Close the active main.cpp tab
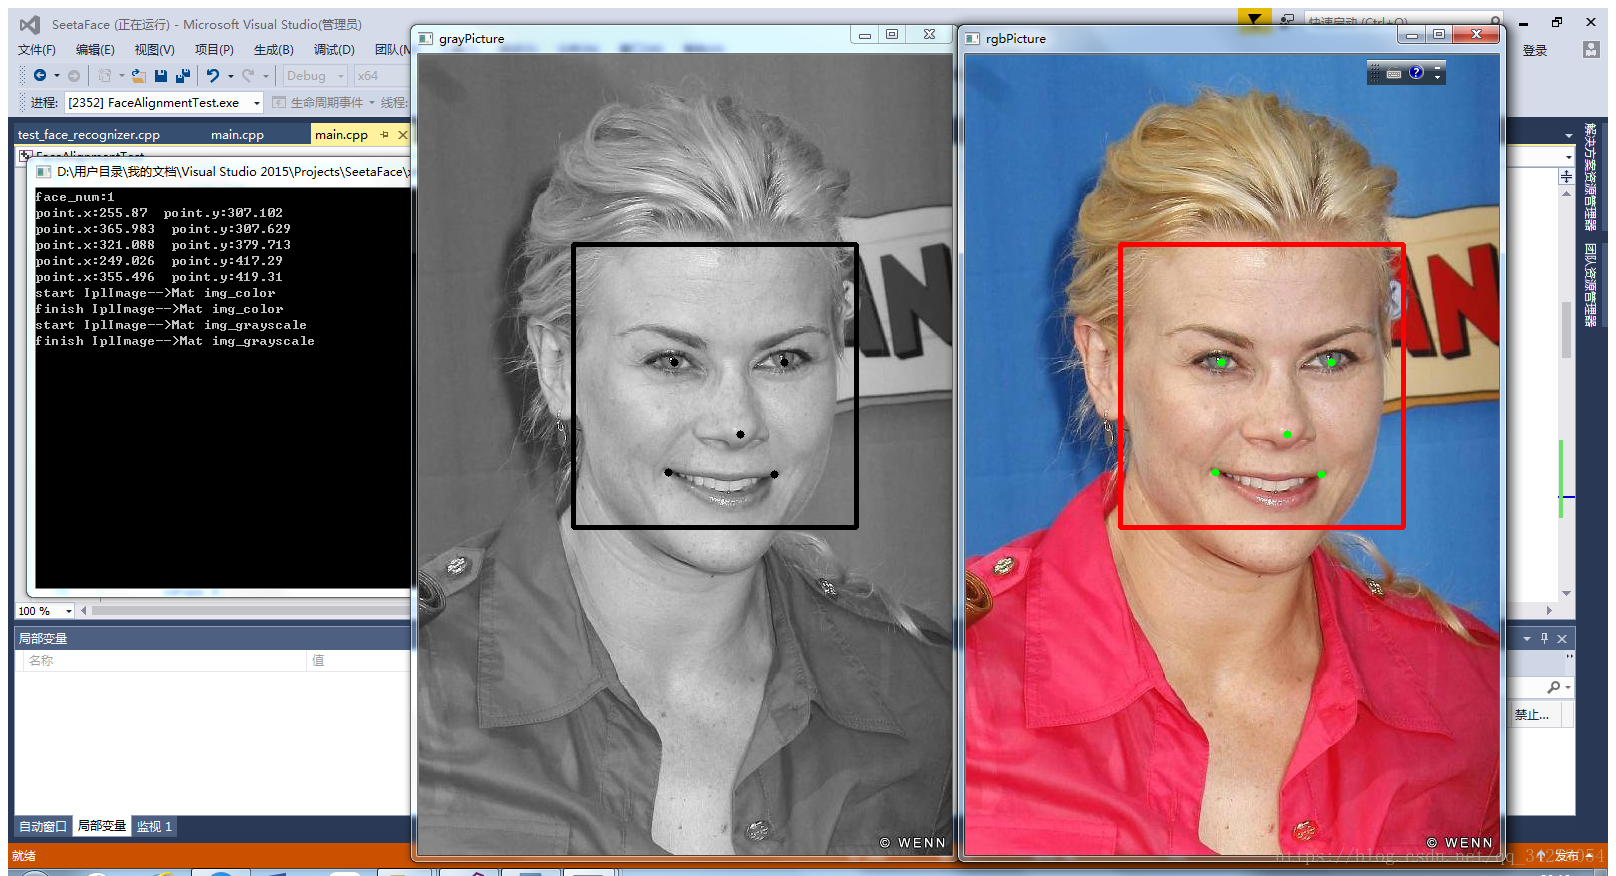The image size is (1616, 876). pos(403,134)
